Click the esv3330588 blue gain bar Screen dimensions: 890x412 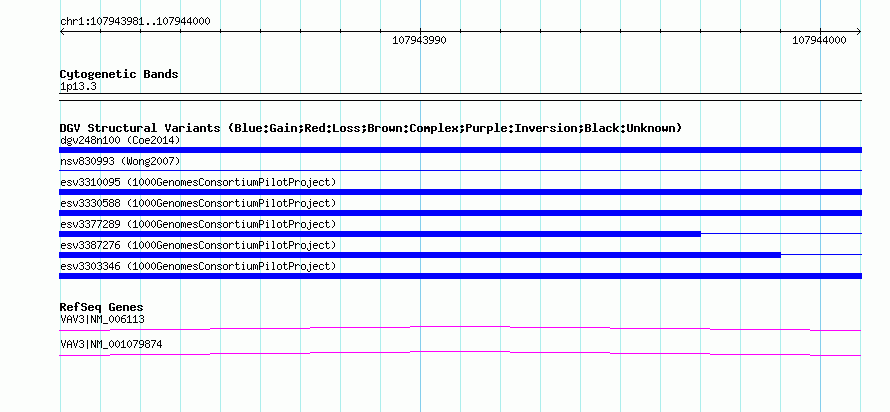pyautogui.click(x=460, y=213)
